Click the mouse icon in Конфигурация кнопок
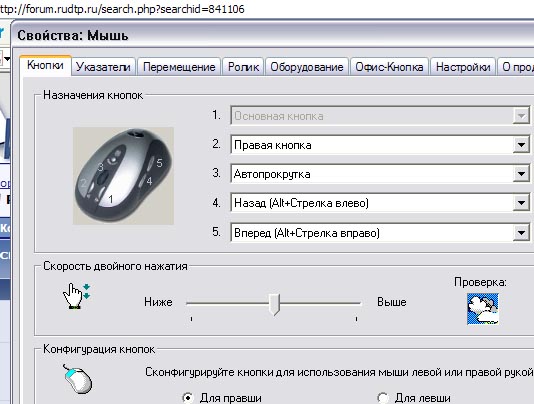The width and height of the screenshot is (534, 404). pos(77,379)
